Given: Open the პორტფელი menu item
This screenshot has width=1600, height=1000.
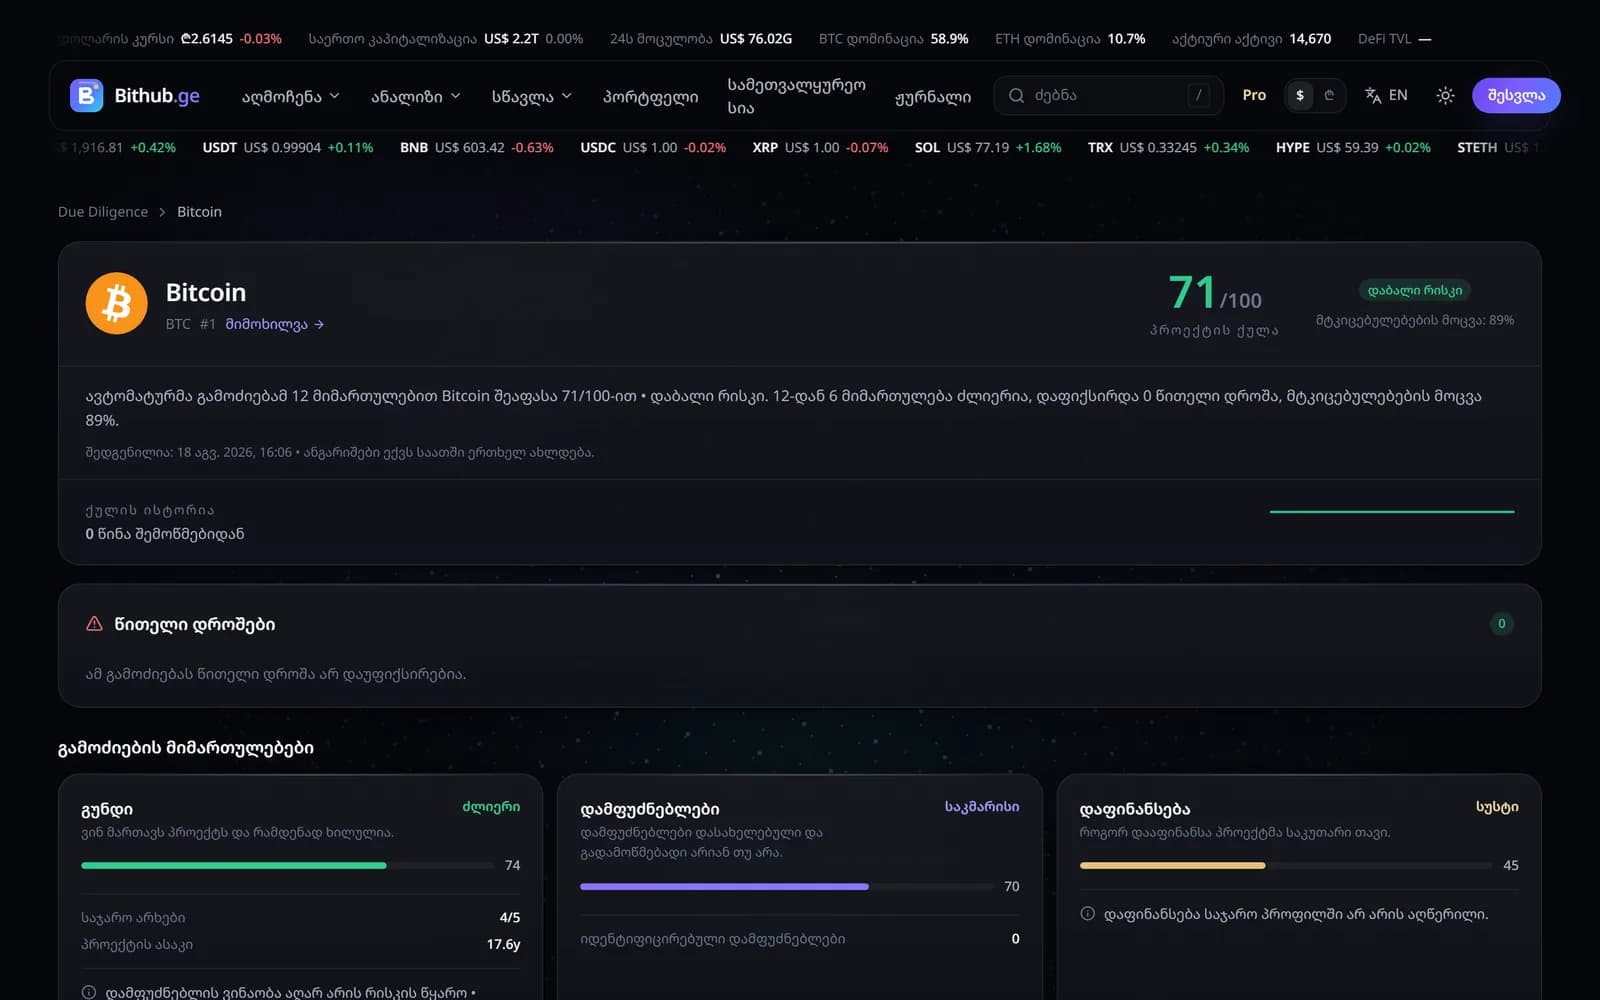Looking at the screenshot, I should pos(650,96).
